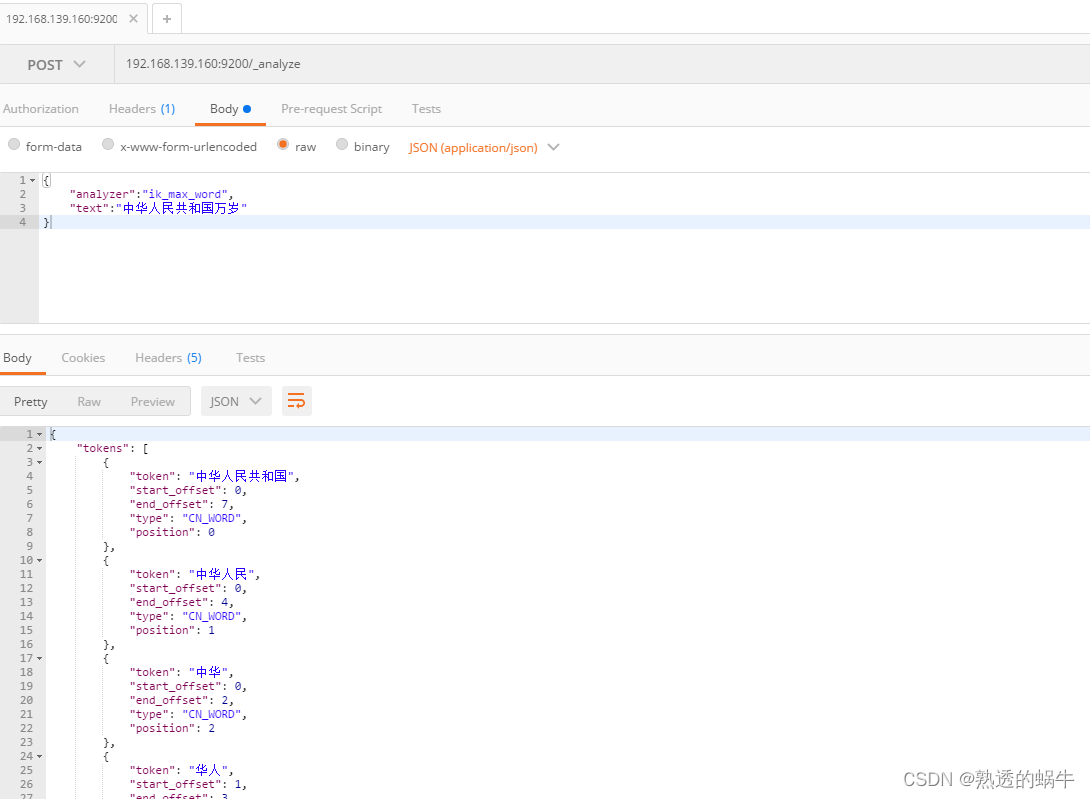
Task: Select the binary radio button
Action: pyautogui.click(x=341, y=144)
